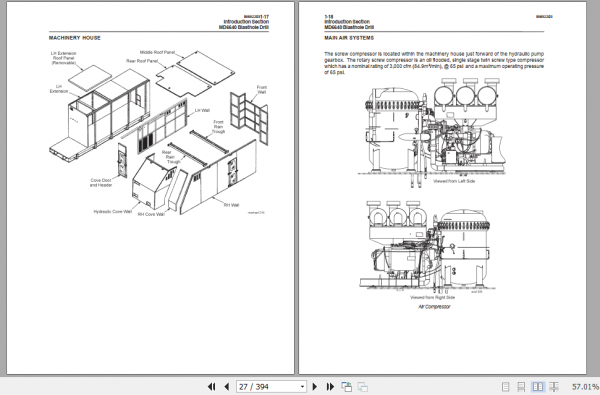Switch to continuous scrolling page view
This screenshot has width=600, height=395.
pyautogui.click(x=521, y=387)
